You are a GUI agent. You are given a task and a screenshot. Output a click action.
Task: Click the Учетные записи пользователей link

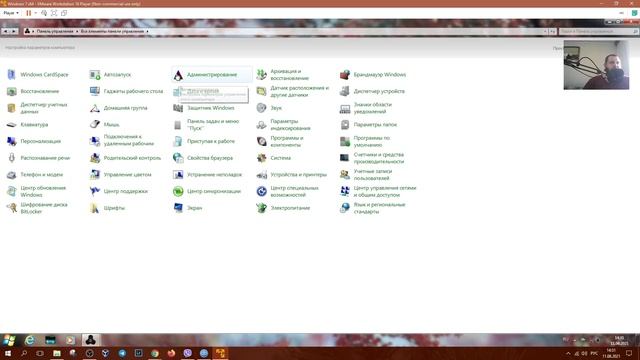pyautogui.click(x=373, y=175)
